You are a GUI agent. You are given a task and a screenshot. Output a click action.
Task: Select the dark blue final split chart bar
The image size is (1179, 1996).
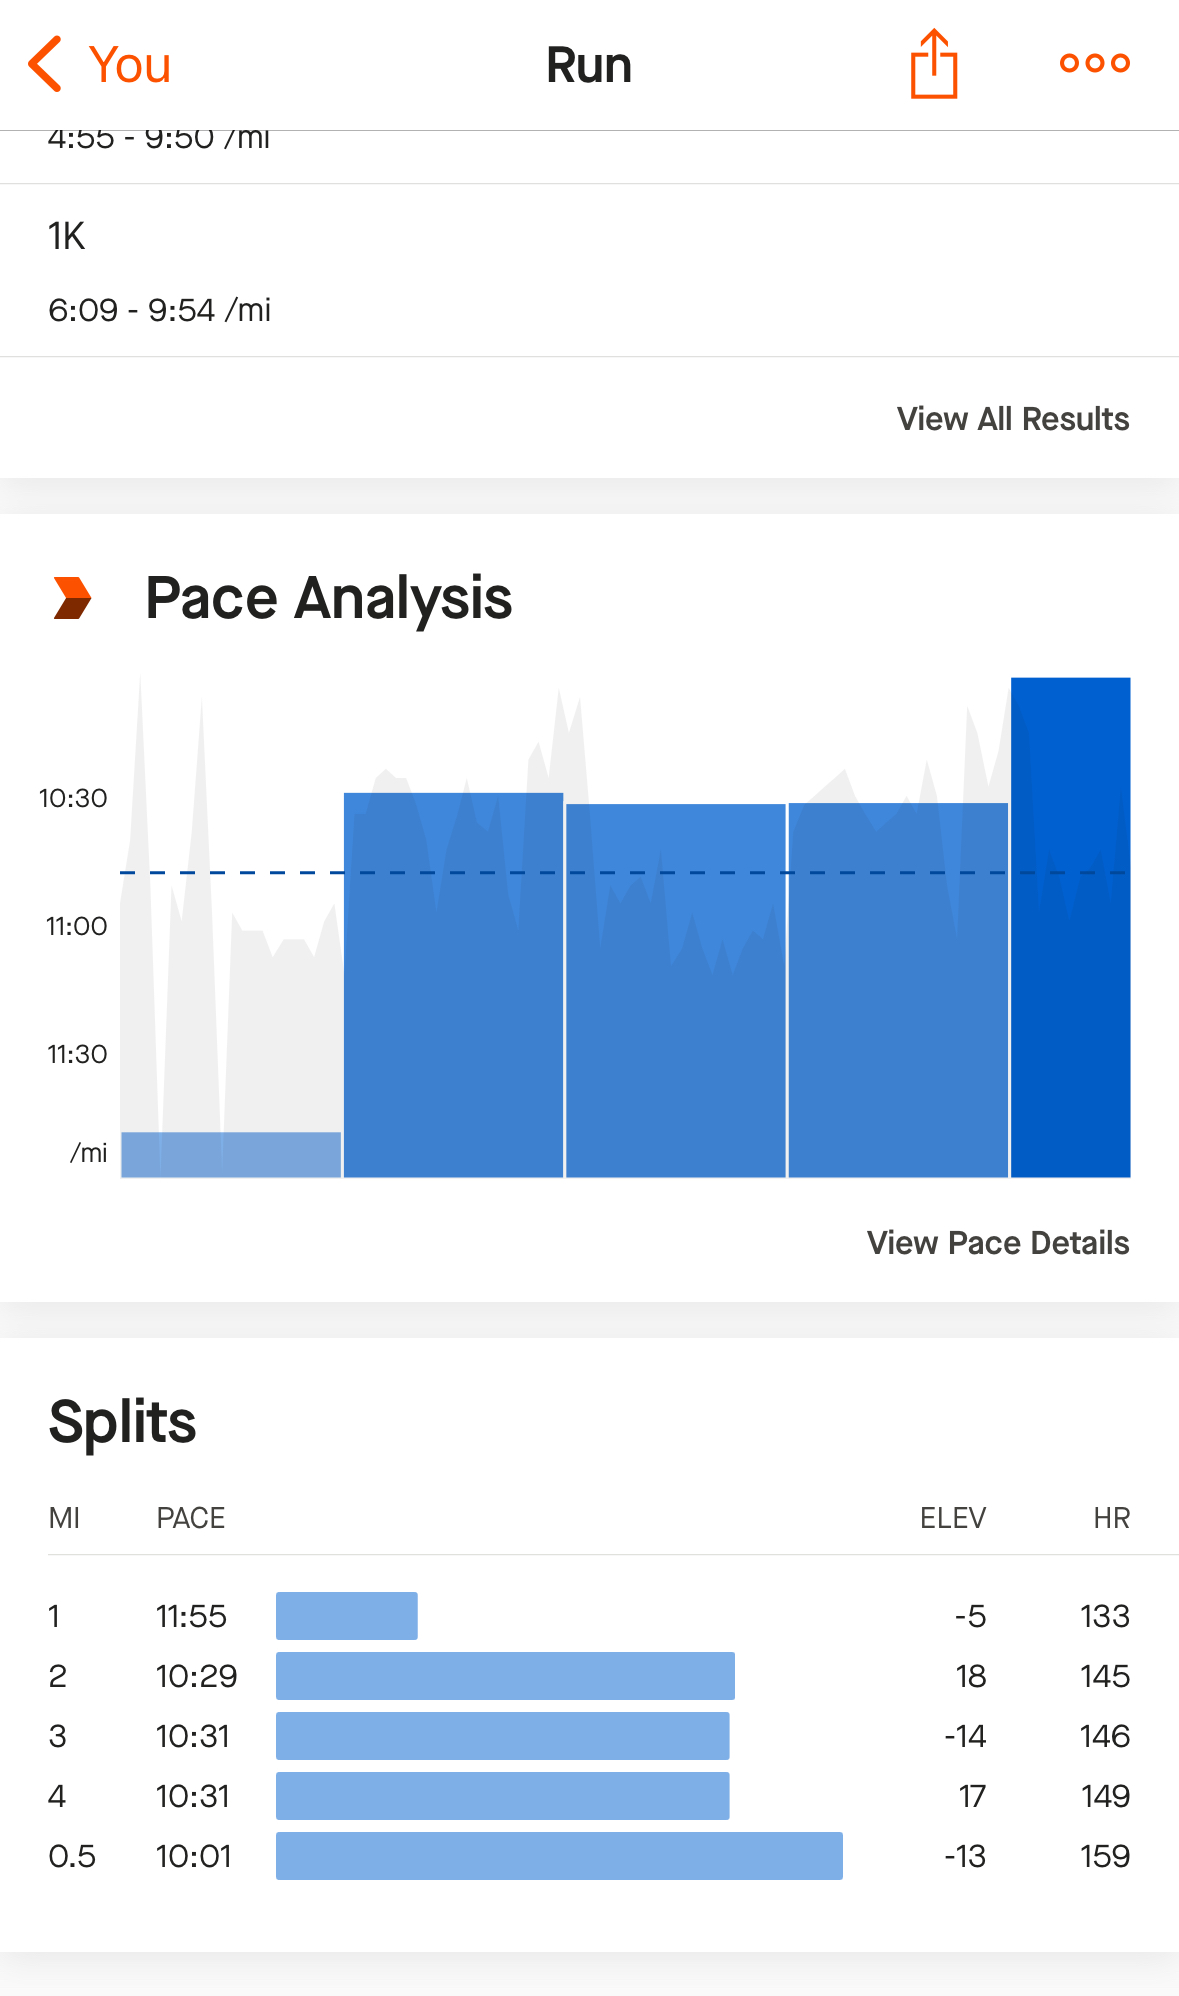pos(1071,928)
